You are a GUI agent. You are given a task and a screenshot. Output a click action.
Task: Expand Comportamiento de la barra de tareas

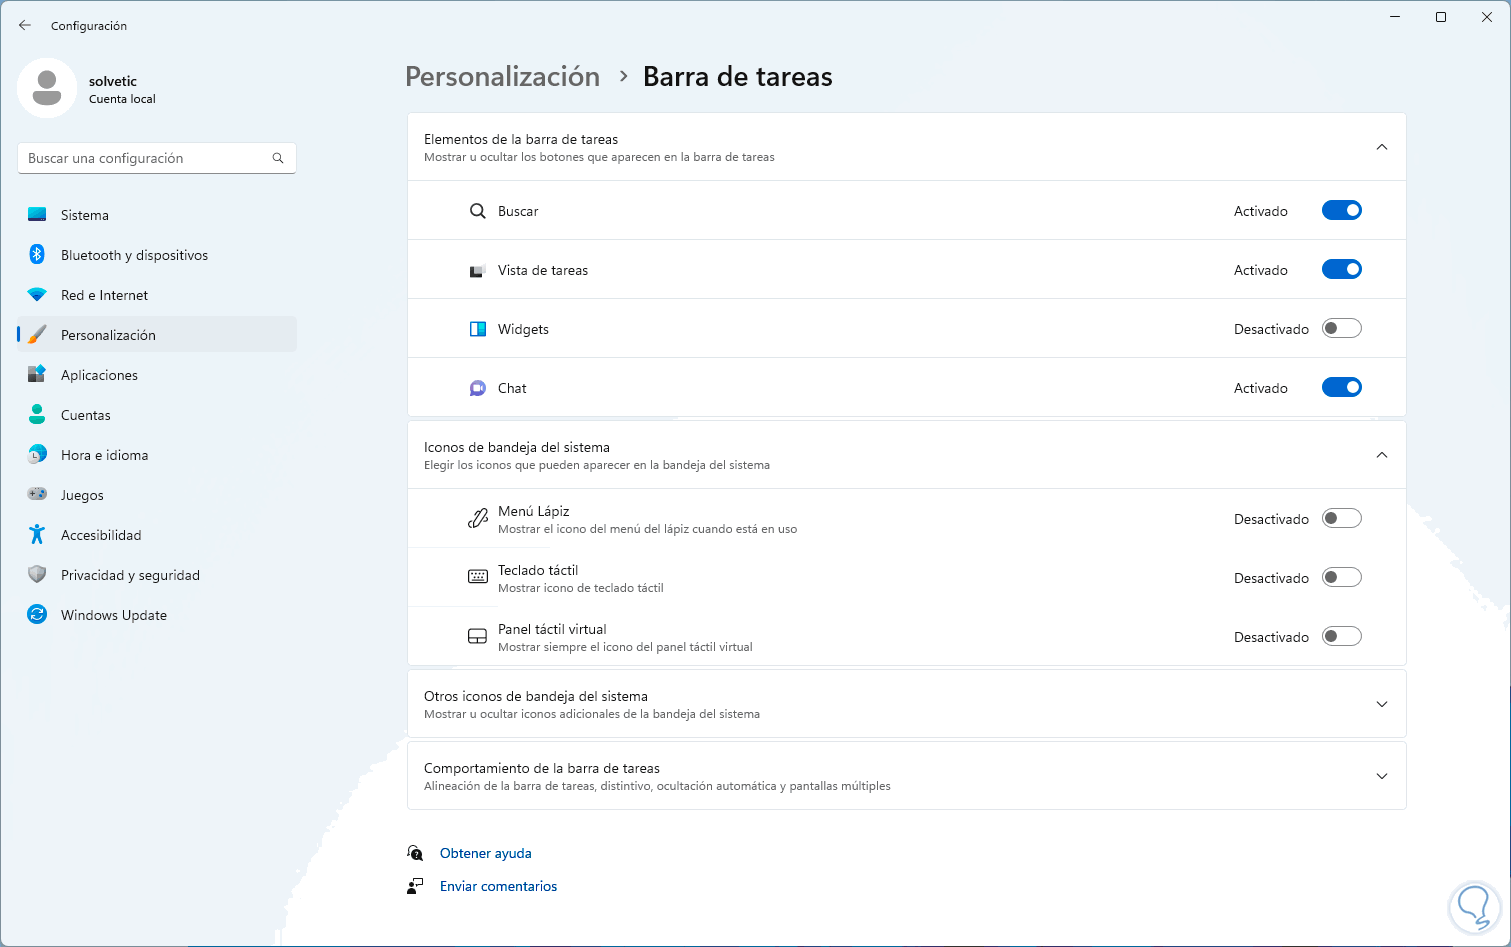pyautogui.click(x=1381, y=776)
